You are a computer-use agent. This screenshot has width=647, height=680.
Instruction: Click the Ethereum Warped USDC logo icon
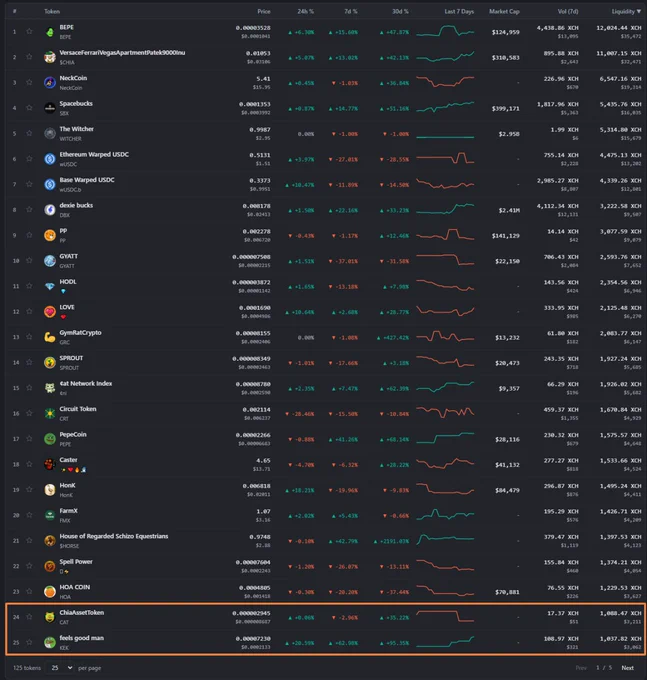coord(50,159)
